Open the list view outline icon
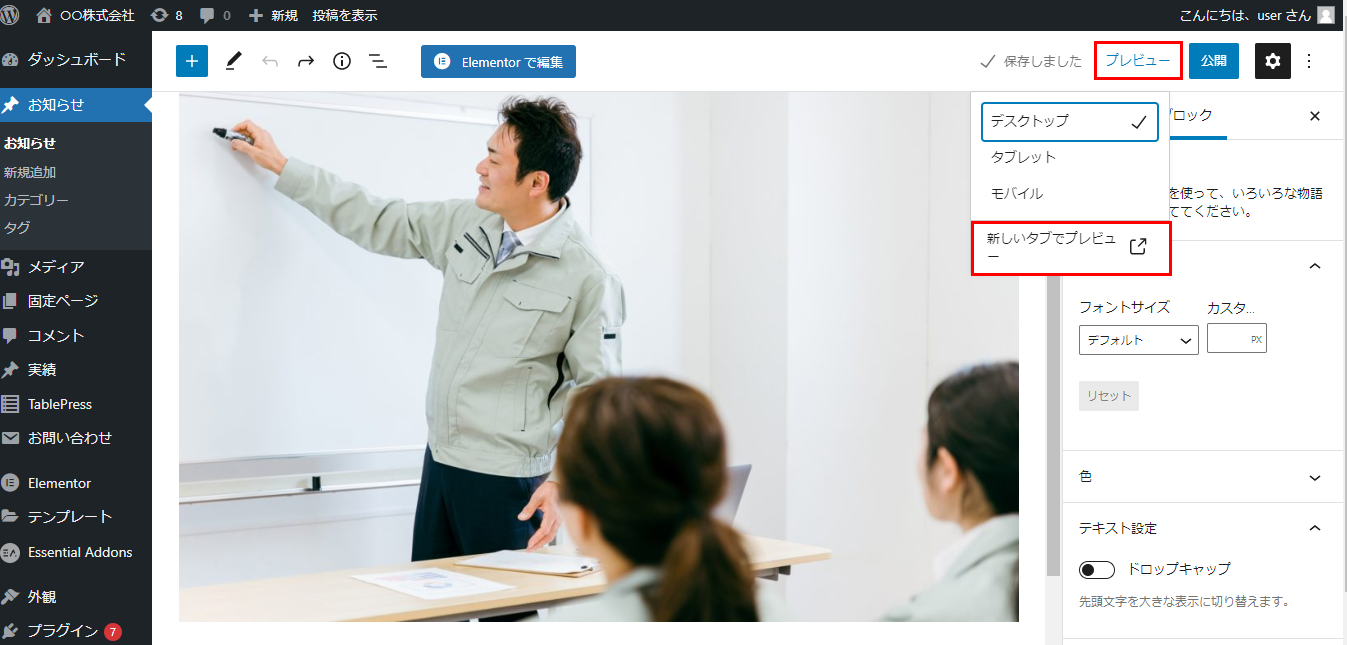Screen dimensions: 1347x645 (x=378, y=61)
